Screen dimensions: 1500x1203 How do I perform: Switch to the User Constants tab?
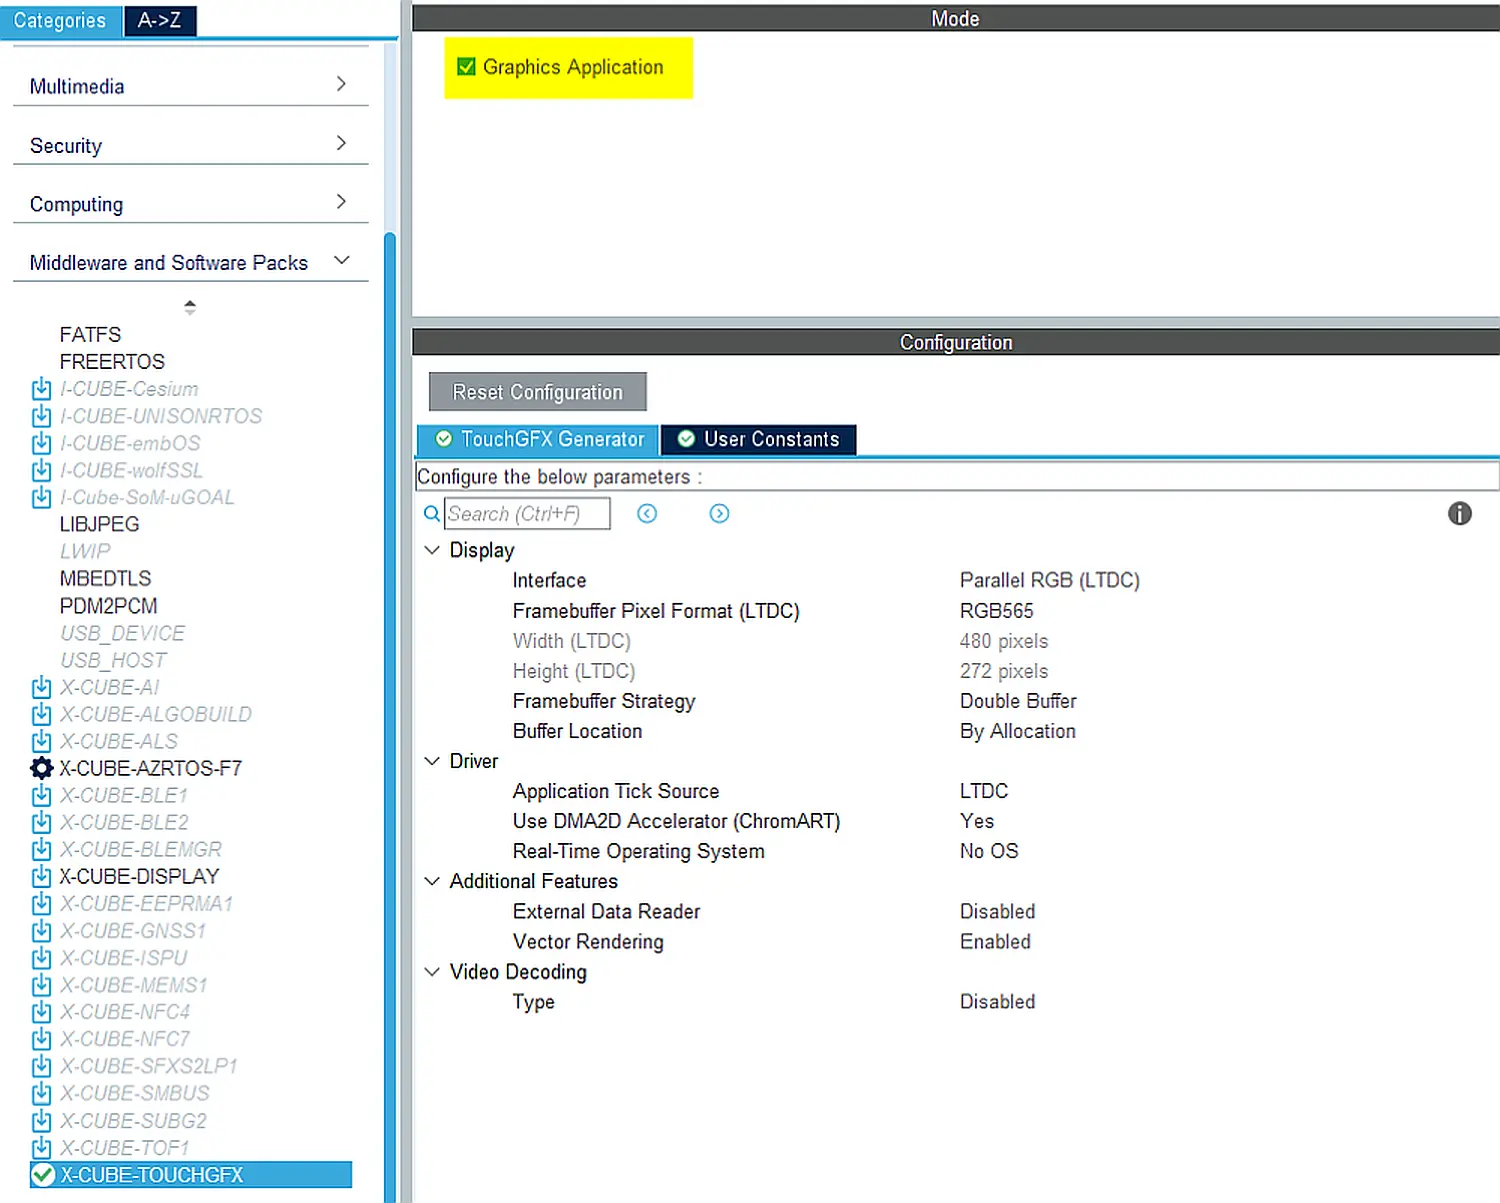coord(758,440)
